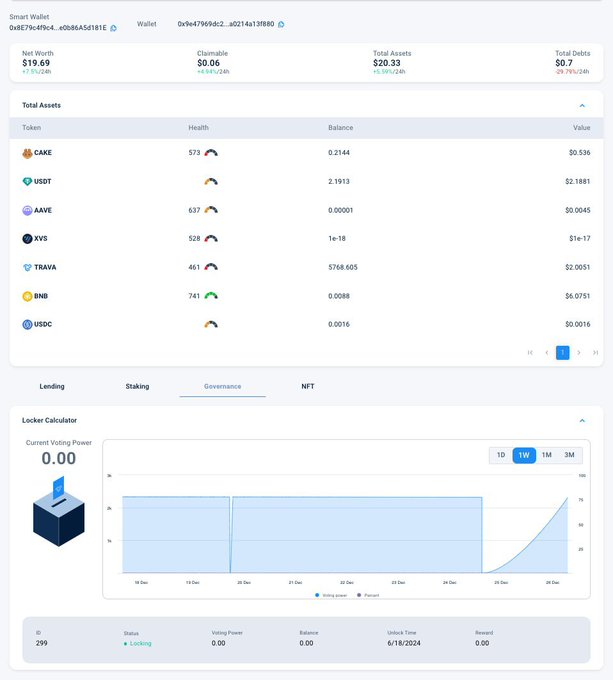Go to next assets page
Viewport: 613px width, 680px height.
(579, 353)
